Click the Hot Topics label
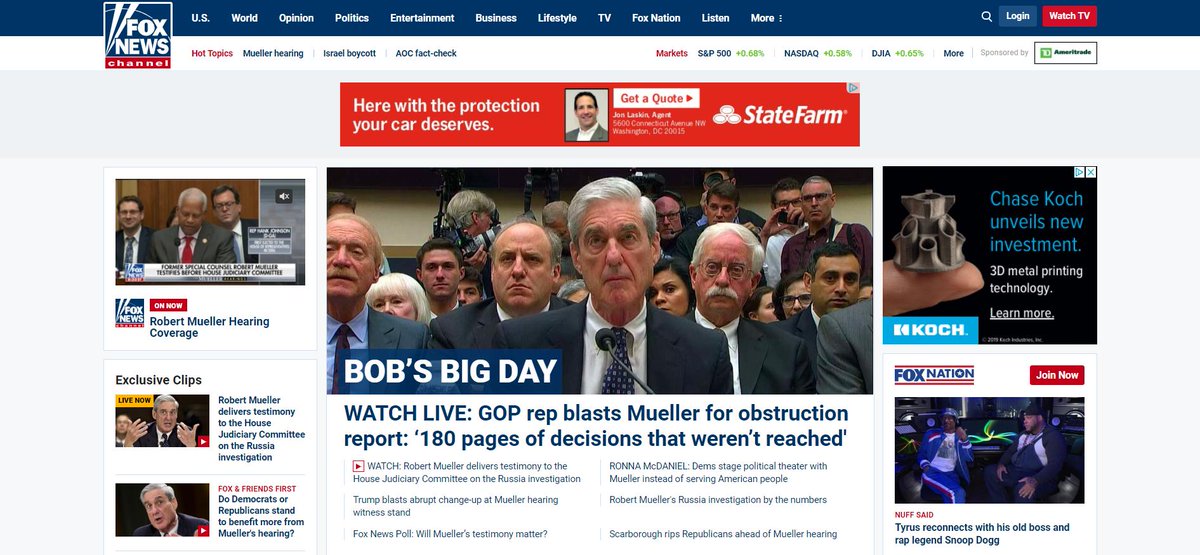Viewport: 1200px width, 555px height. (212, 53)
